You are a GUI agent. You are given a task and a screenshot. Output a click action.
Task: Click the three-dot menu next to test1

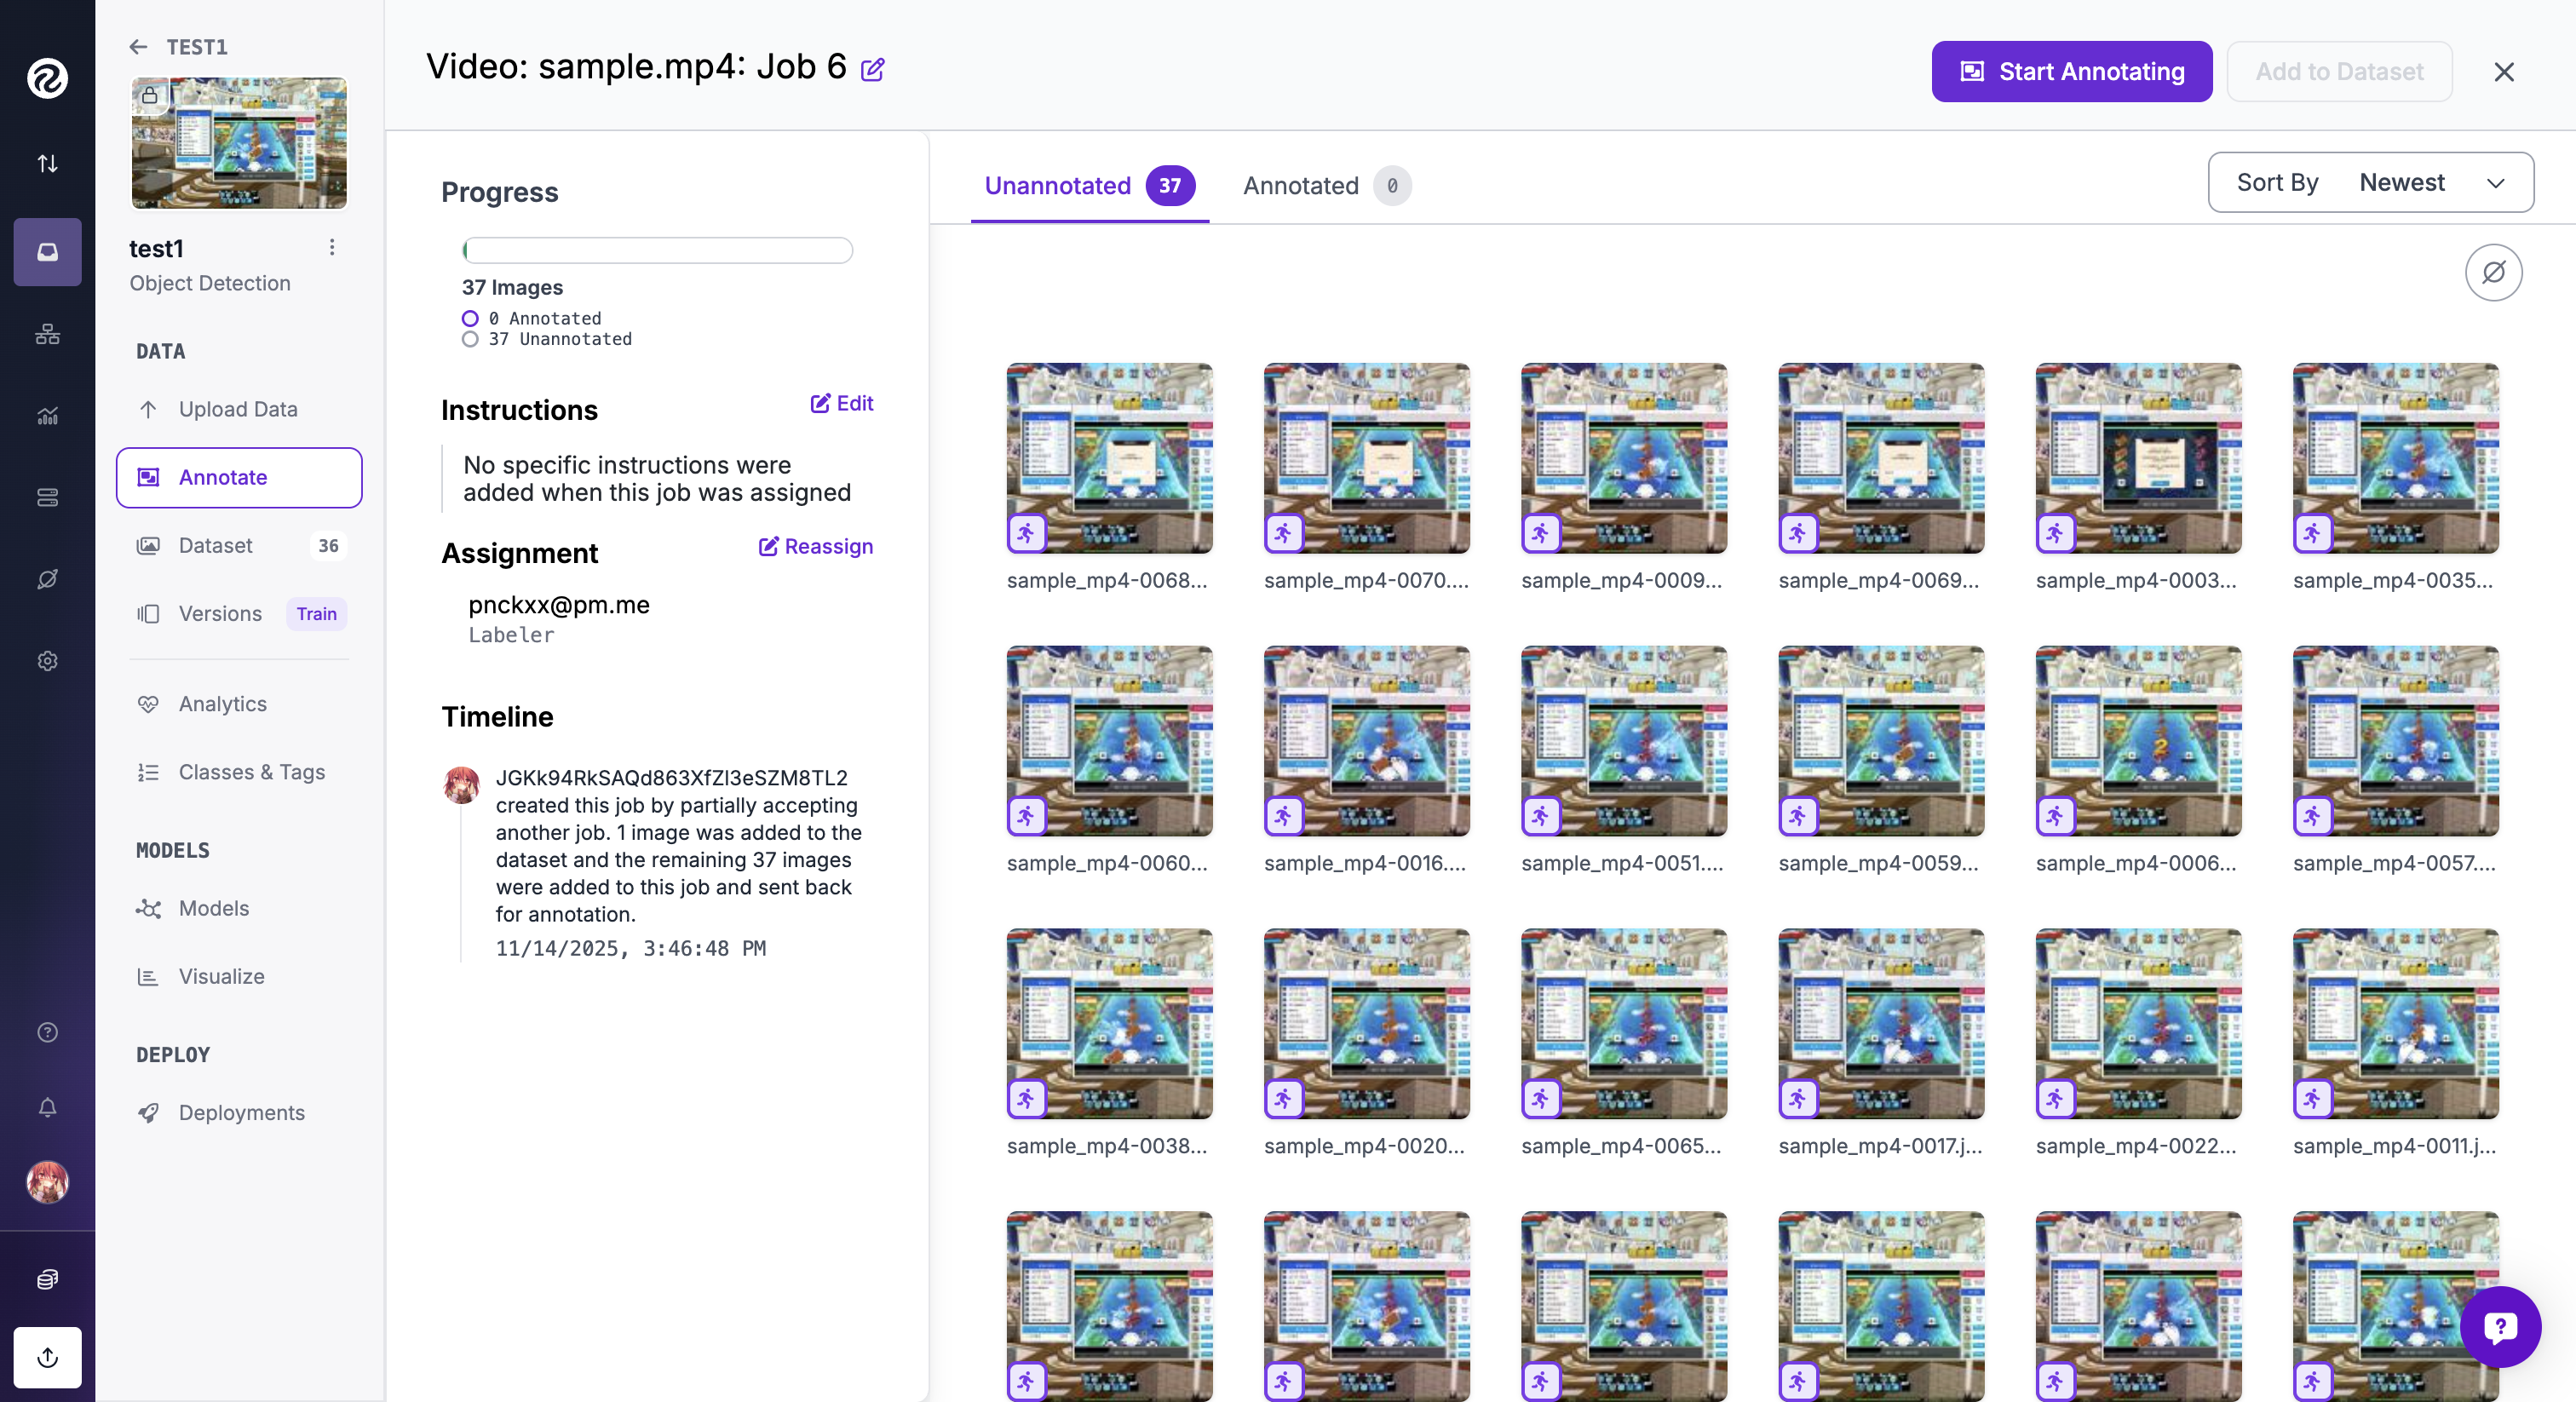tap(332, 247)
